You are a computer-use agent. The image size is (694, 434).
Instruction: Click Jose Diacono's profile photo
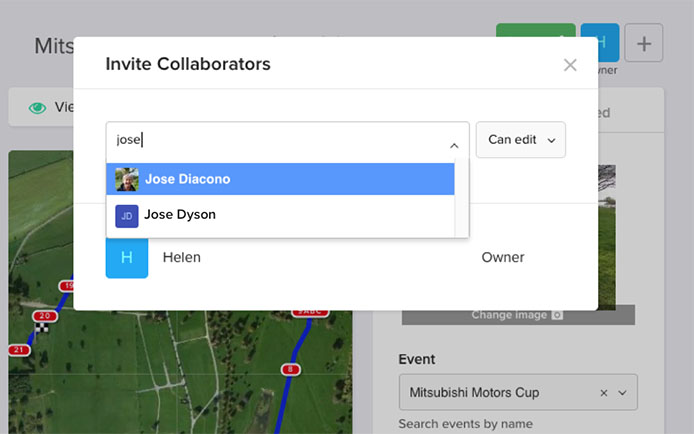[127, 179]
